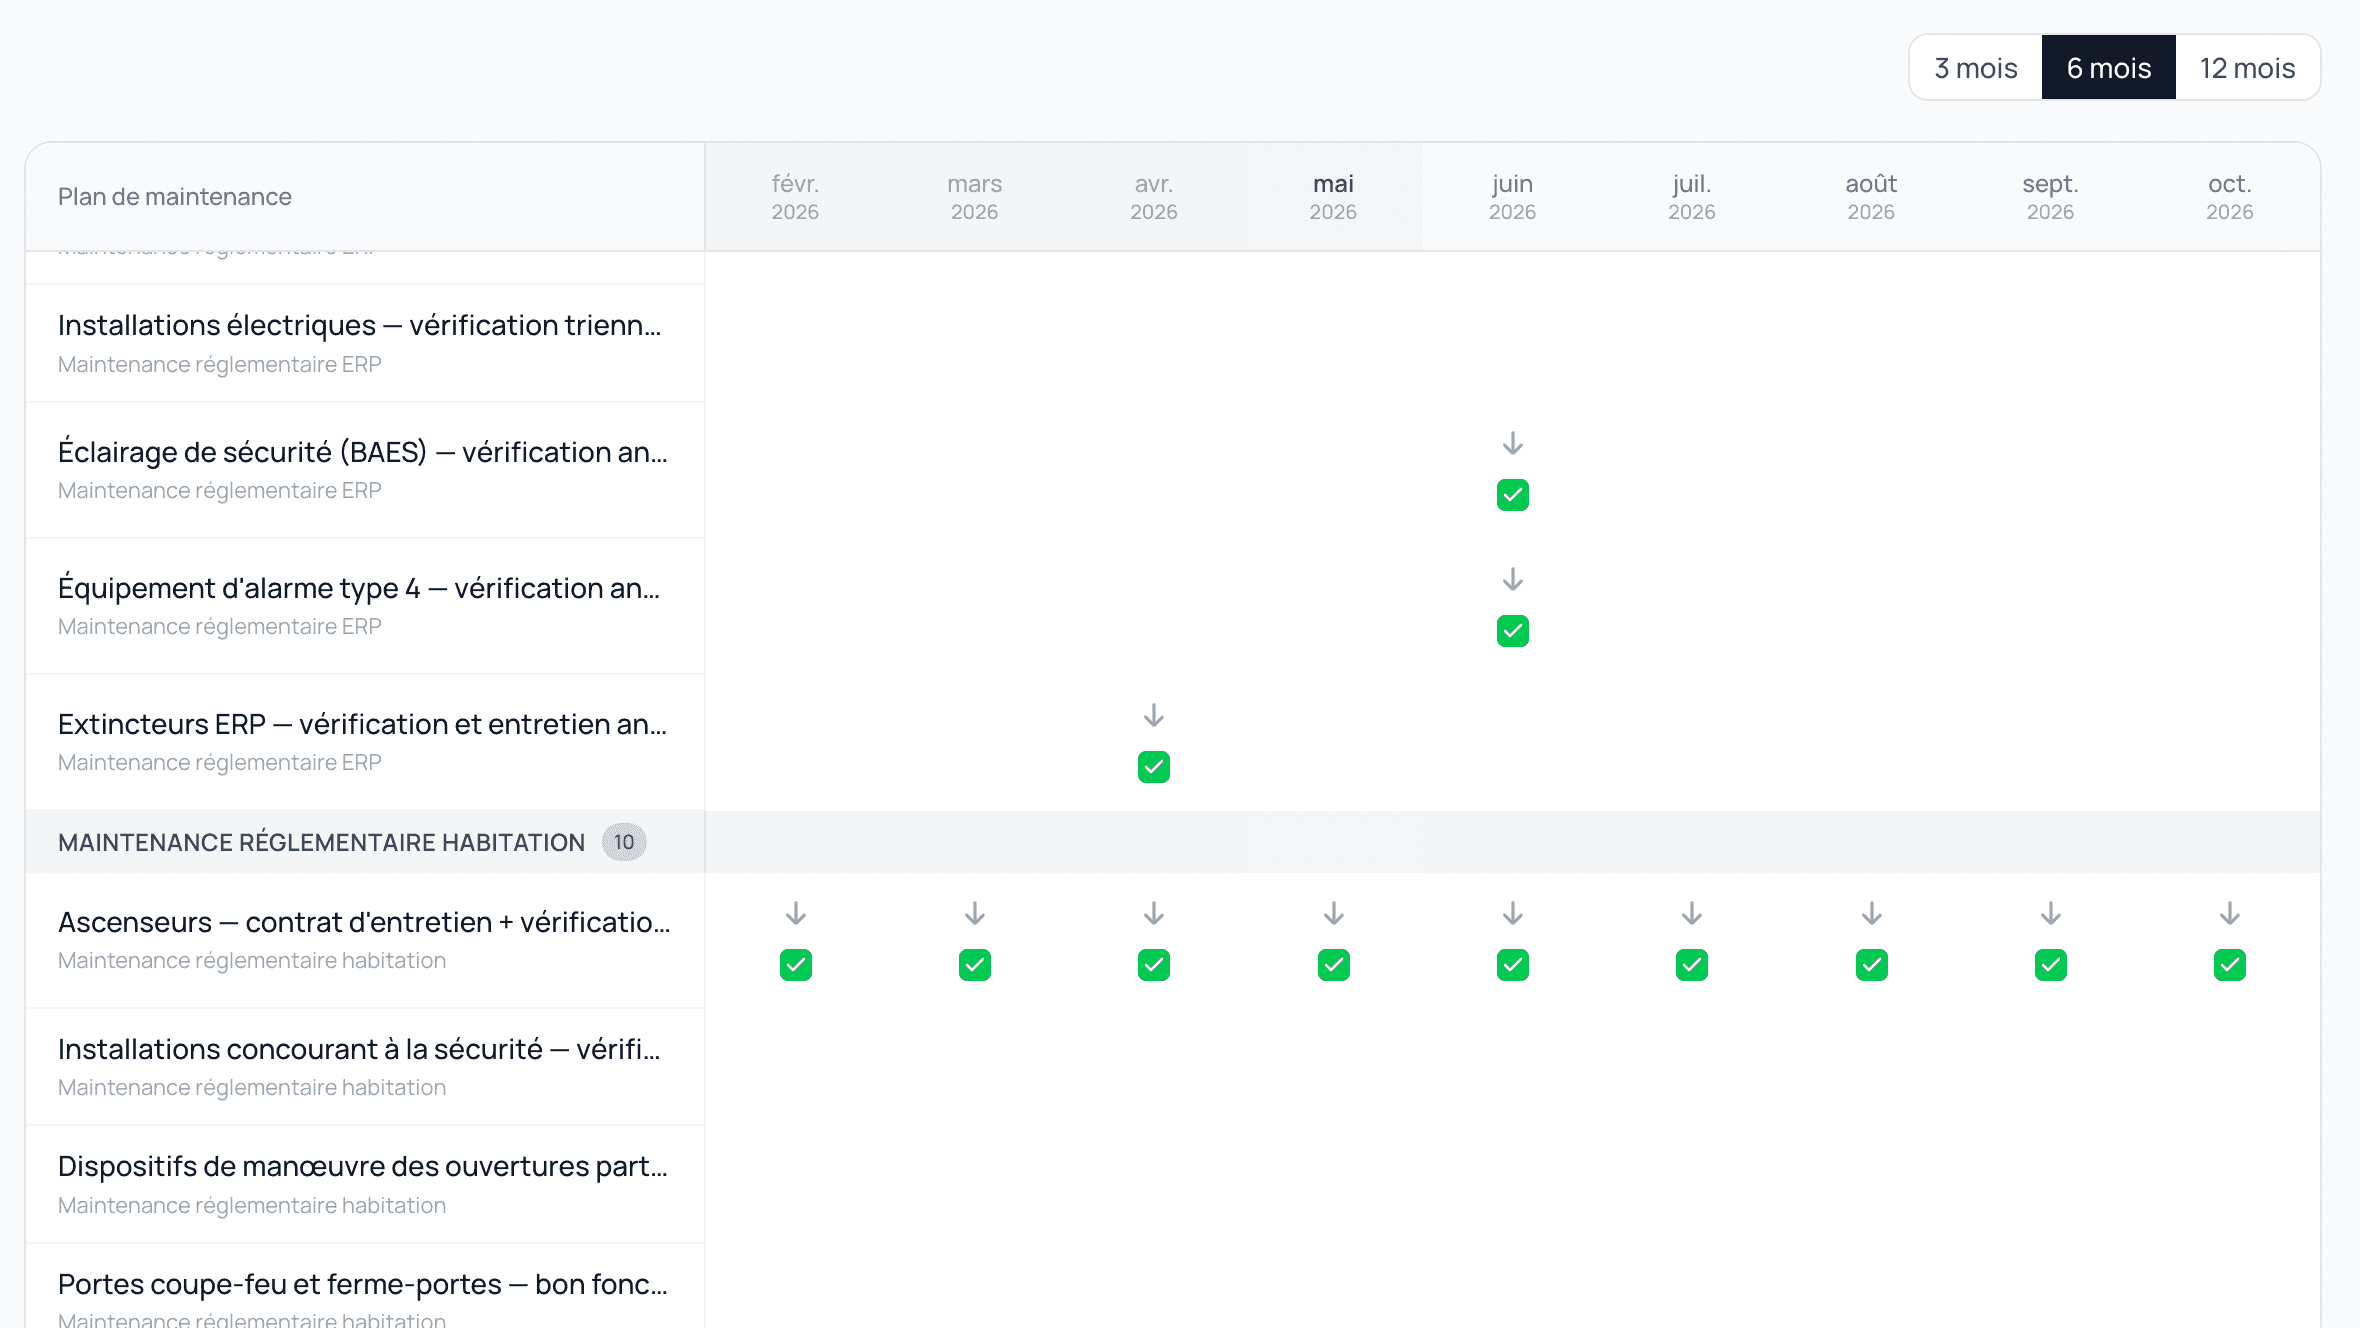2360x1328 pixels.
Task: Select the juin 2026 month header
Action: coord(1512,197)
